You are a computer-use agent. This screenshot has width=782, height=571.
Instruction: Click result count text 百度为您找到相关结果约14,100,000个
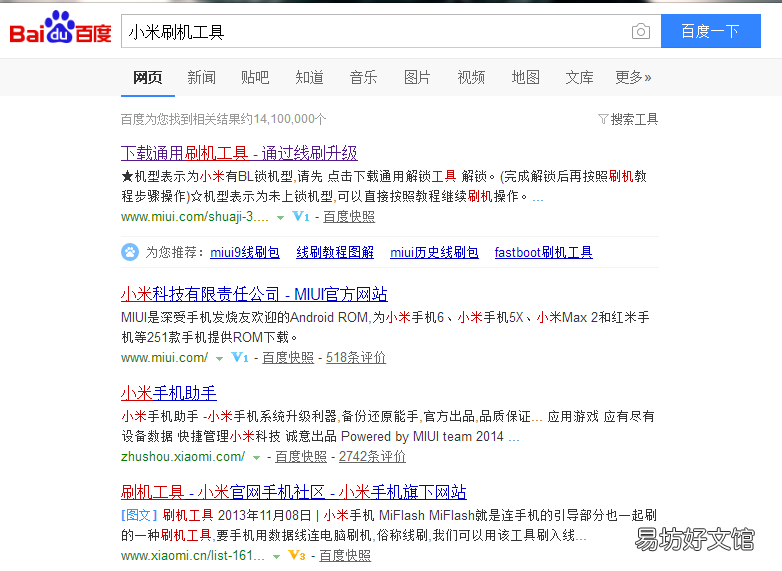pyautogui.click(x=223, y=119)
